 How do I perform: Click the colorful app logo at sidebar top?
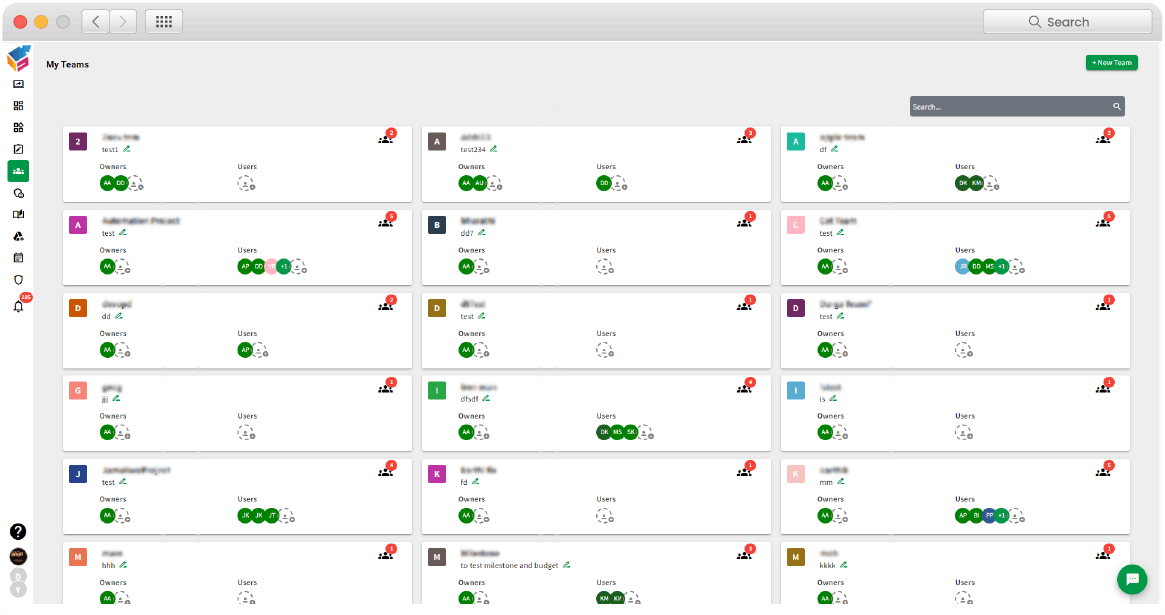coord(17,60)
